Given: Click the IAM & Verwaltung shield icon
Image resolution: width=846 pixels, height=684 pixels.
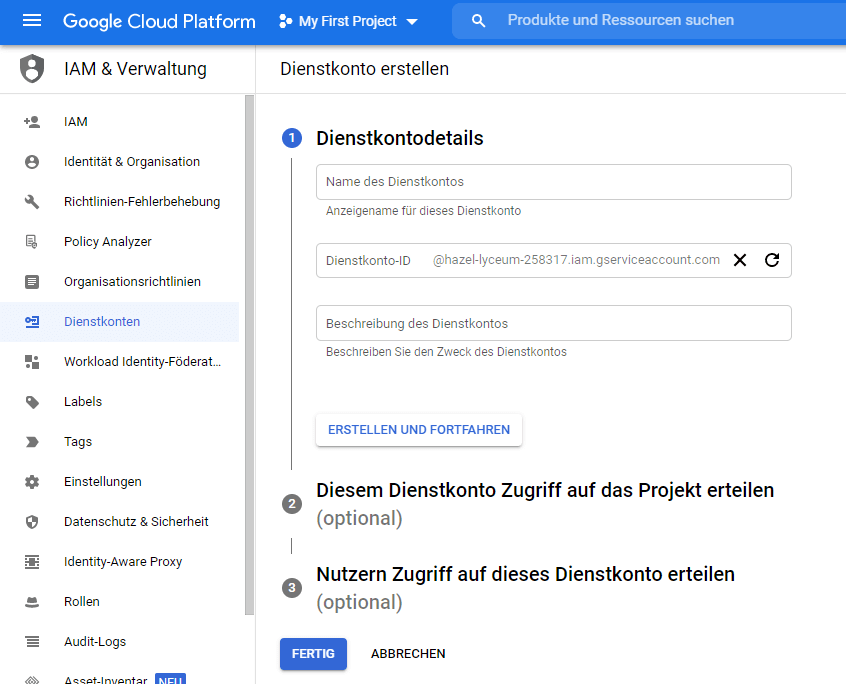Looking at the screenshot, I should pos(32,69).
